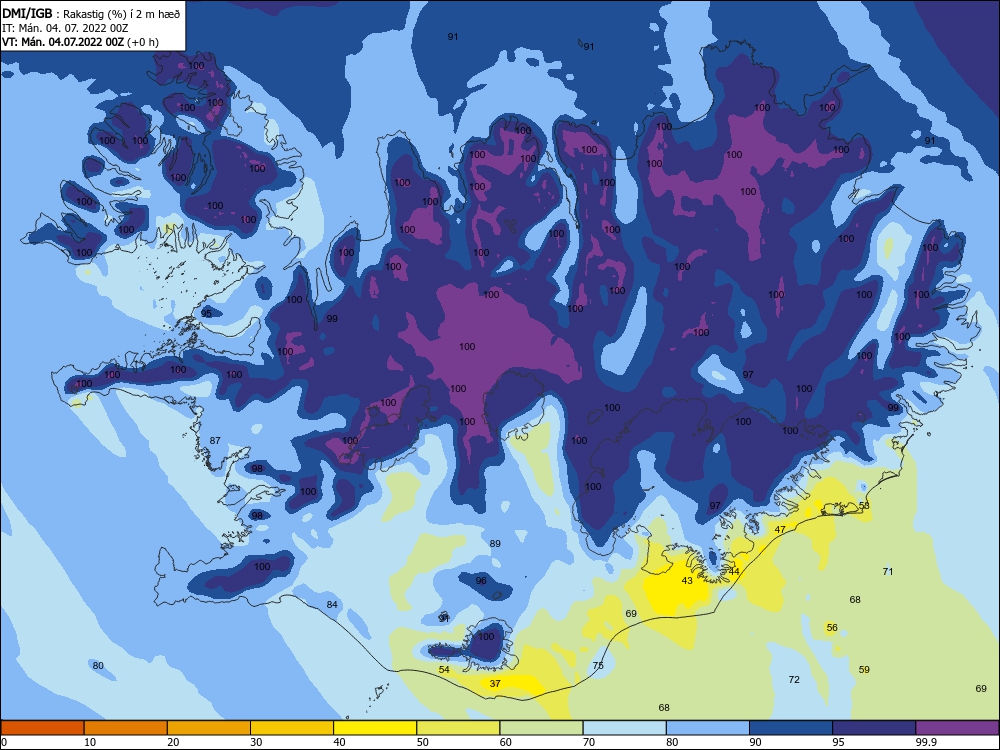Pick the 40–50 bright yellow legend swatch
The width and height of the screenshot is (1000, 750).
(375, 728)
